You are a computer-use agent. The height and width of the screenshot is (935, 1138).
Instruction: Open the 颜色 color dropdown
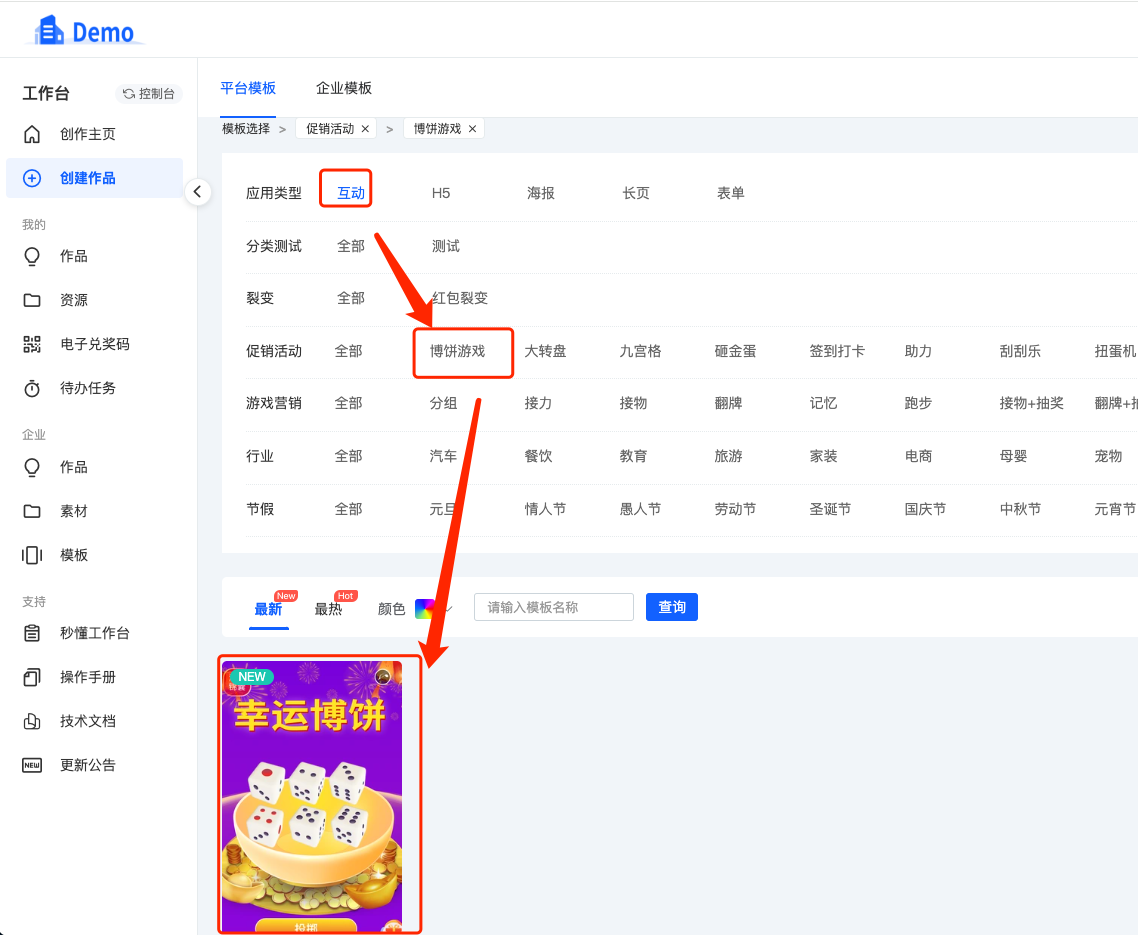[434, 608]
